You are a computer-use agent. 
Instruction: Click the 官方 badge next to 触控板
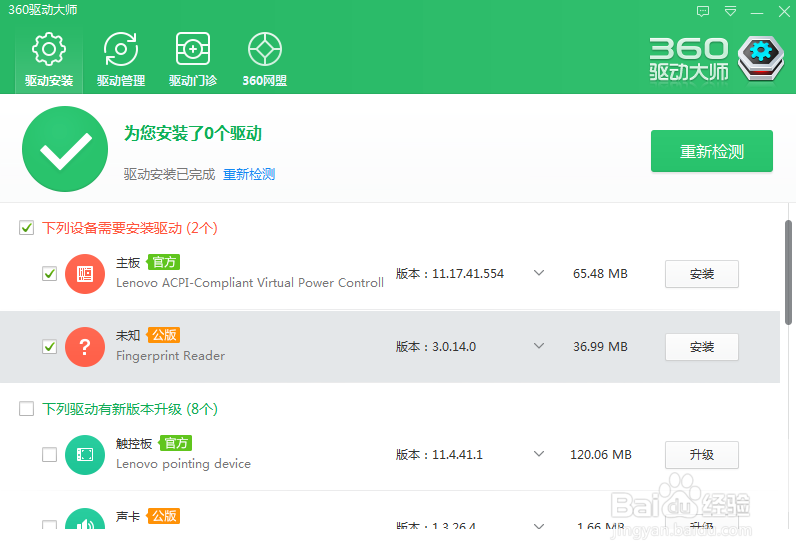[x=176, y=443]
